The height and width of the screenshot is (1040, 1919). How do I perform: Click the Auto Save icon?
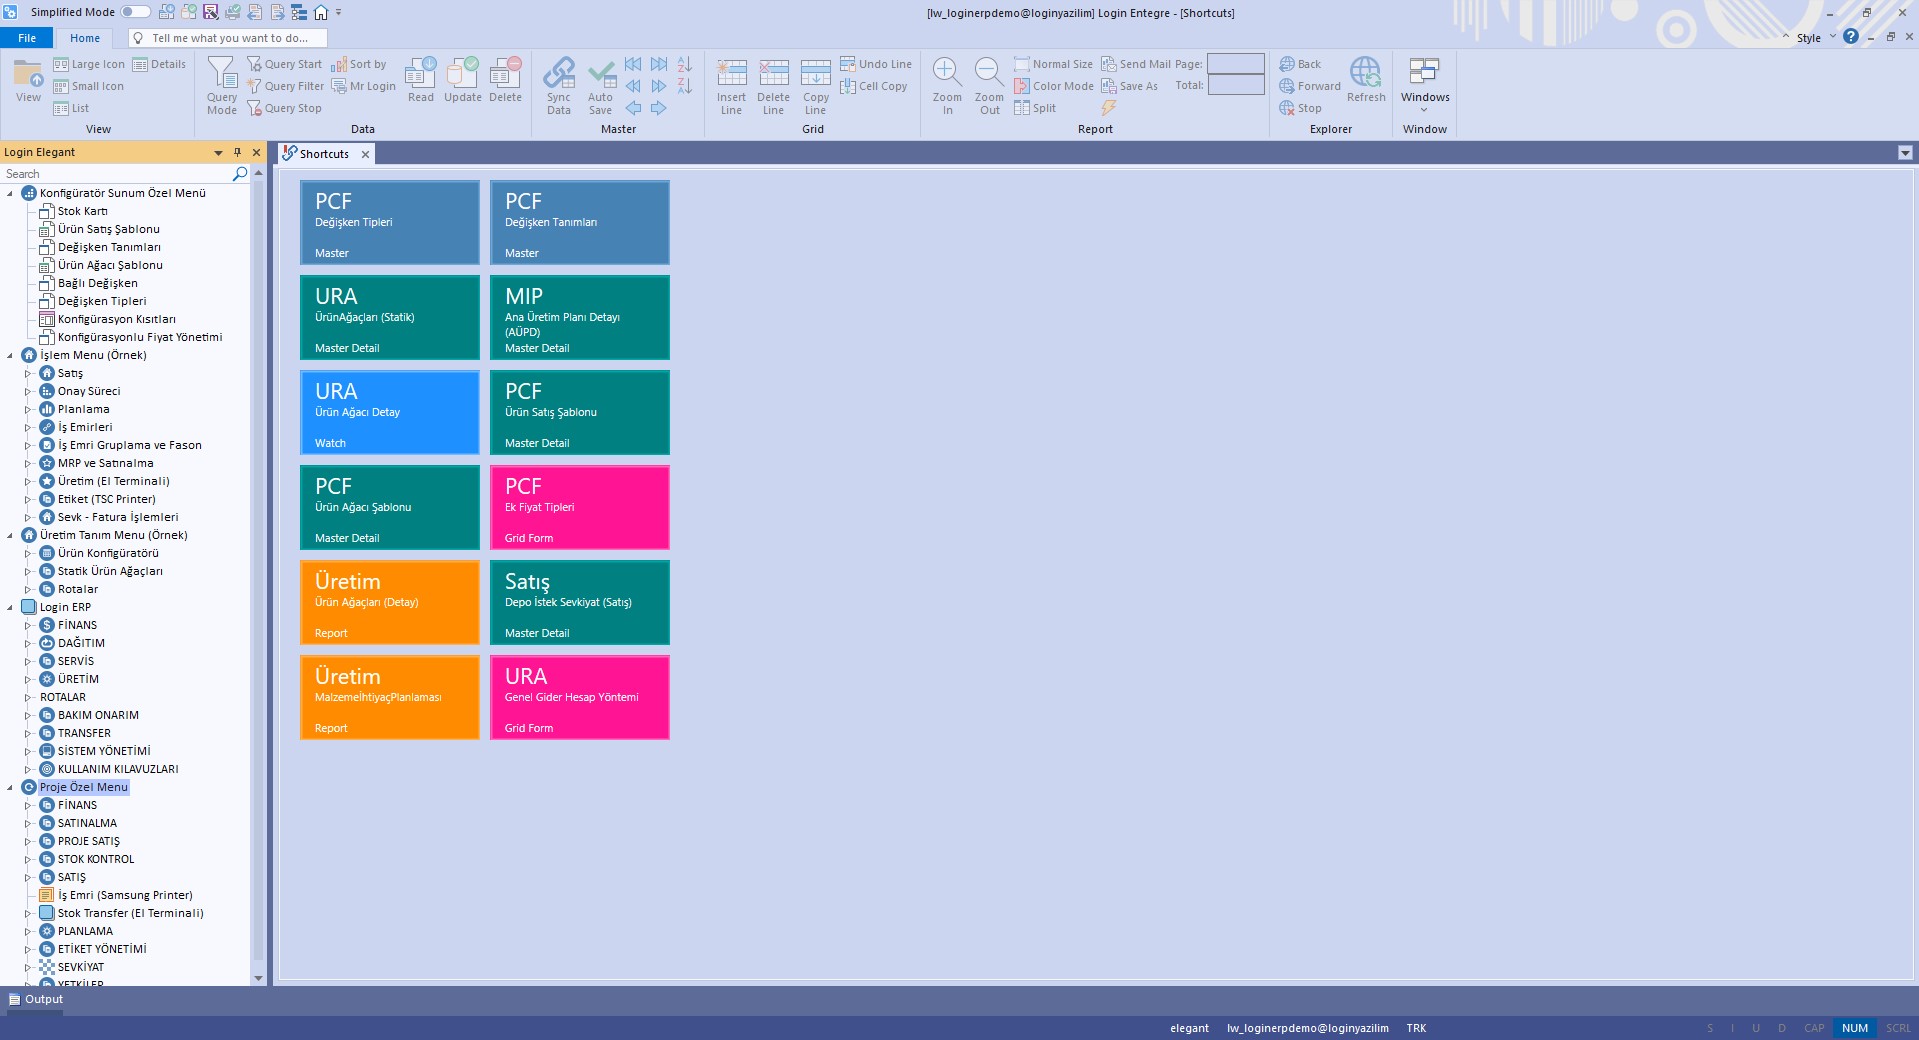pyautogui.click(x=600, y=85)
